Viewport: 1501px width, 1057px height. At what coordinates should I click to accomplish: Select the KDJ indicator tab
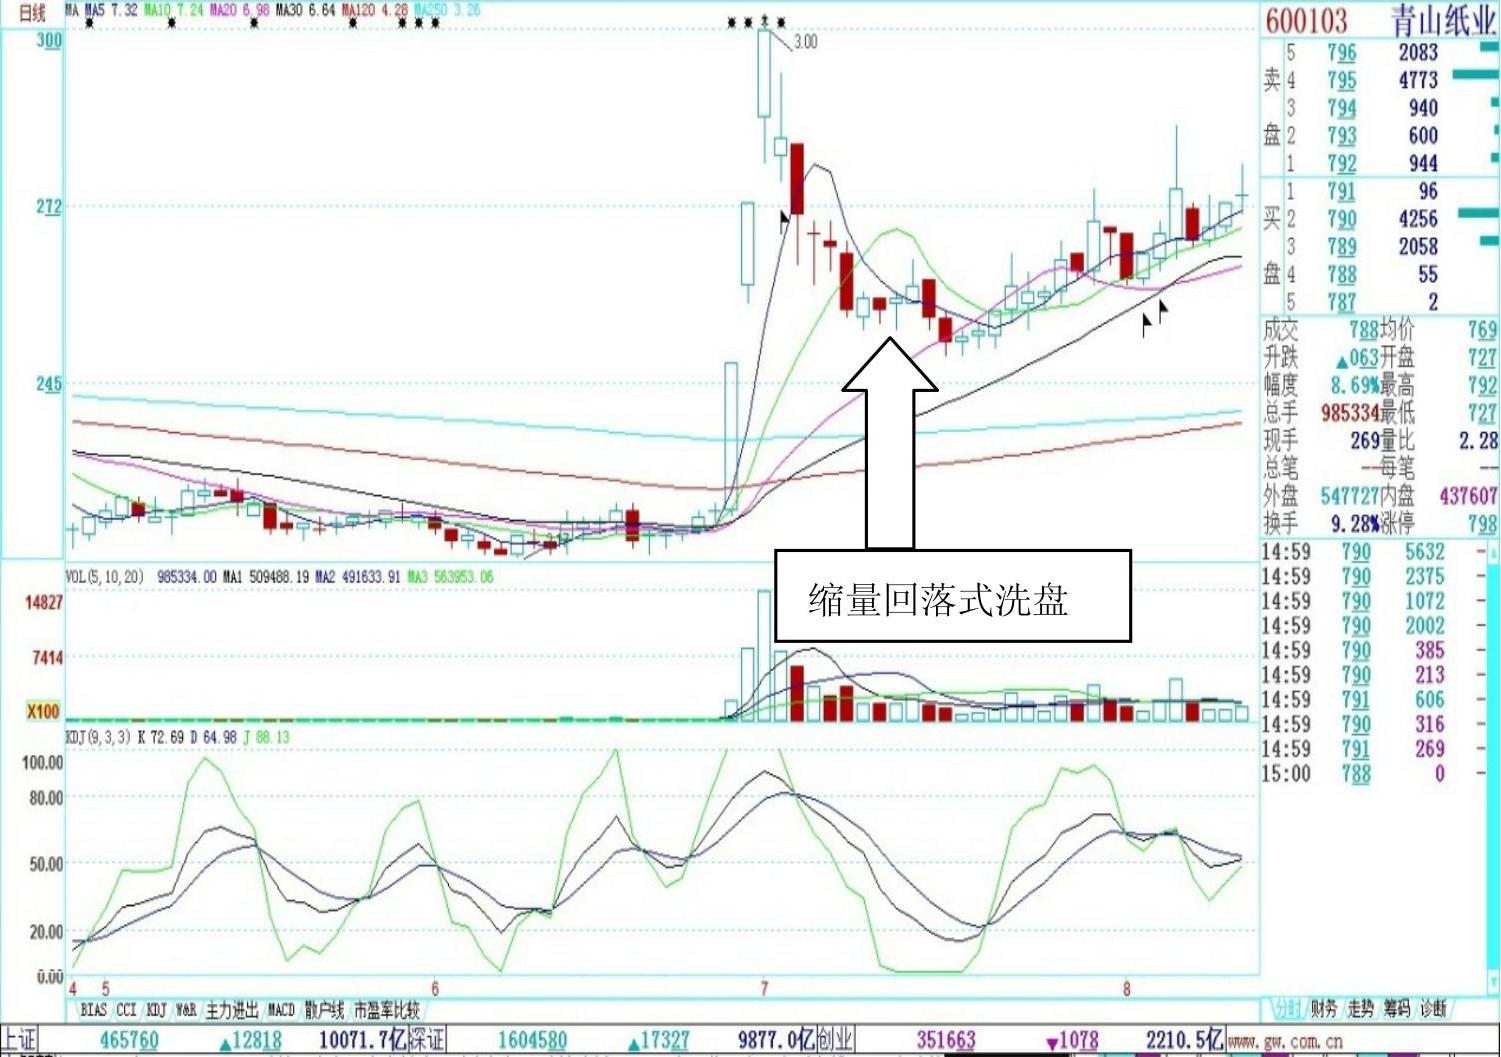[157, 1010]
